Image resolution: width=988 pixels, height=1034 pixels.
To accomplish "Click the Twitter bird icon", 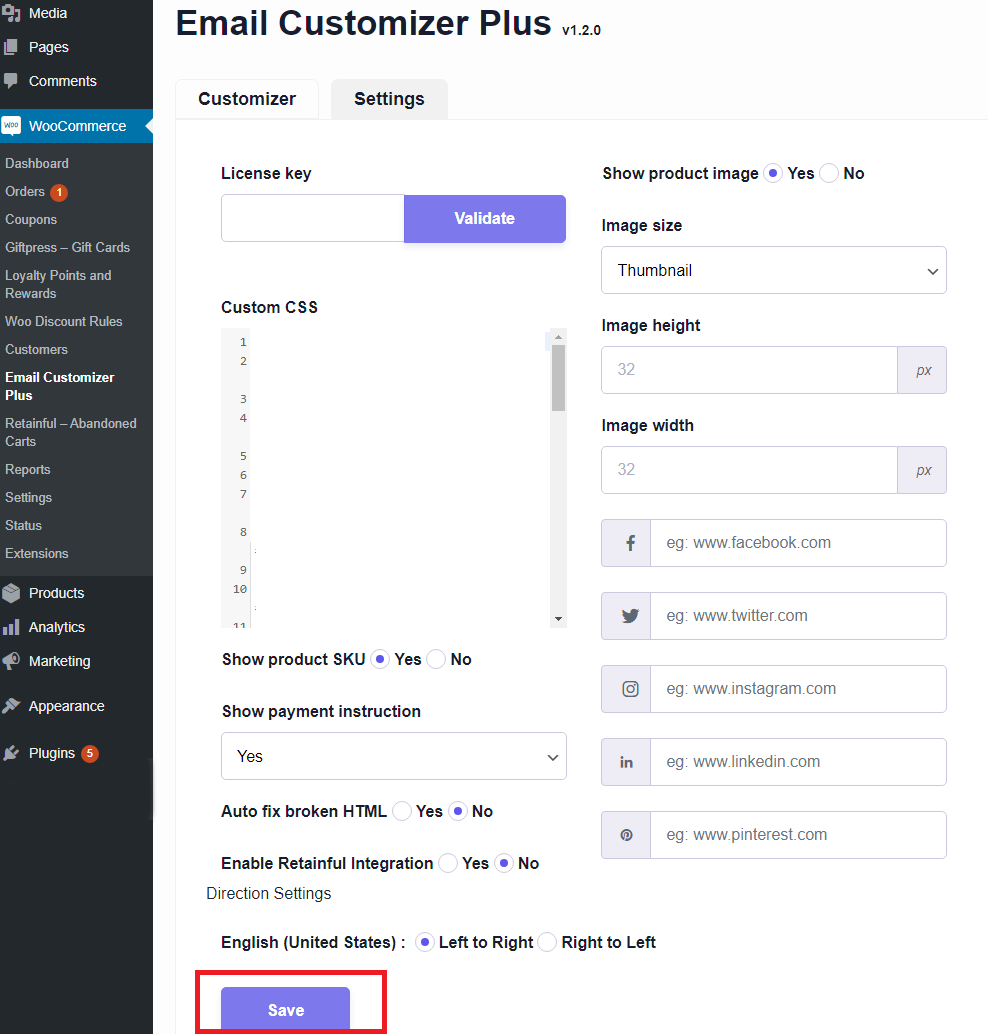I will pos(630,616).
